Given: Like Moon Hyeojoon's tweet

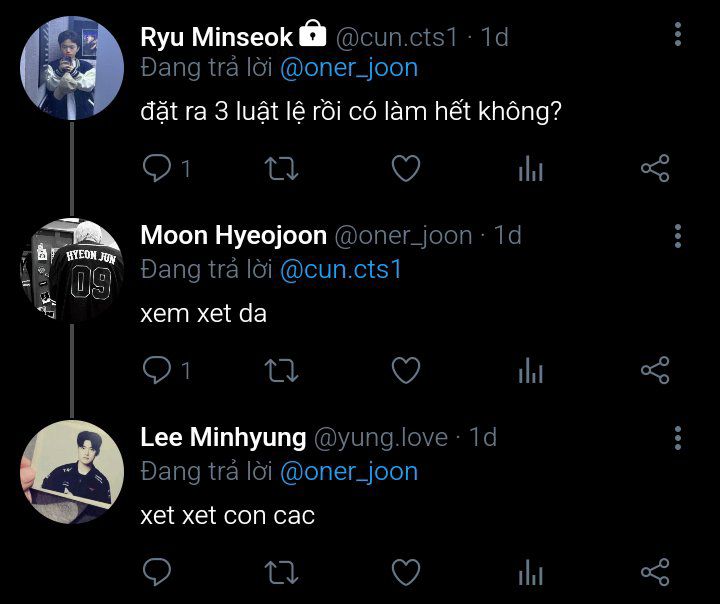Looking at the screenshot, I should point(405,371).
